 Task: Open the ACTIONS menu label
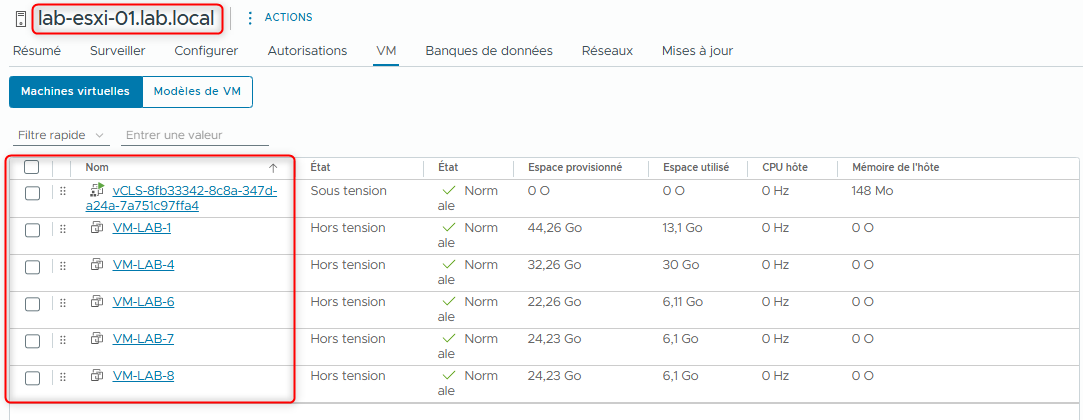coord(288,17)
